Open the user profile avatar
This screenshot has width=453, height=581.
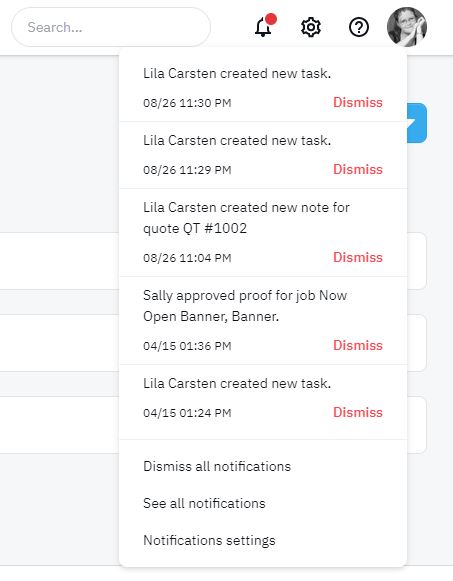(x=407, y=27)
